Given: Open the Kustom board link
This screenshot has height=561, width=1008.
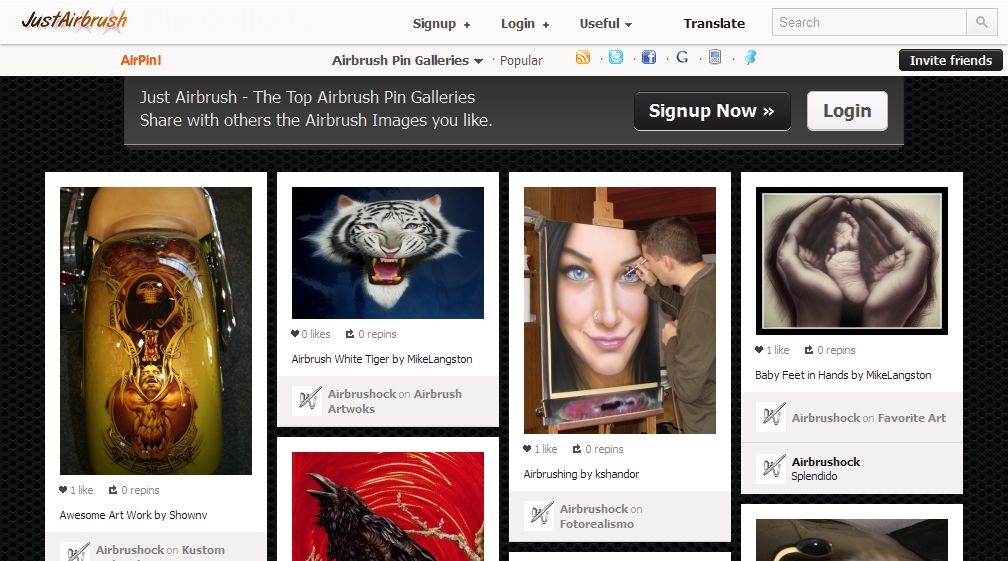Looking at the screenshot, I should (x=203, y=551).
